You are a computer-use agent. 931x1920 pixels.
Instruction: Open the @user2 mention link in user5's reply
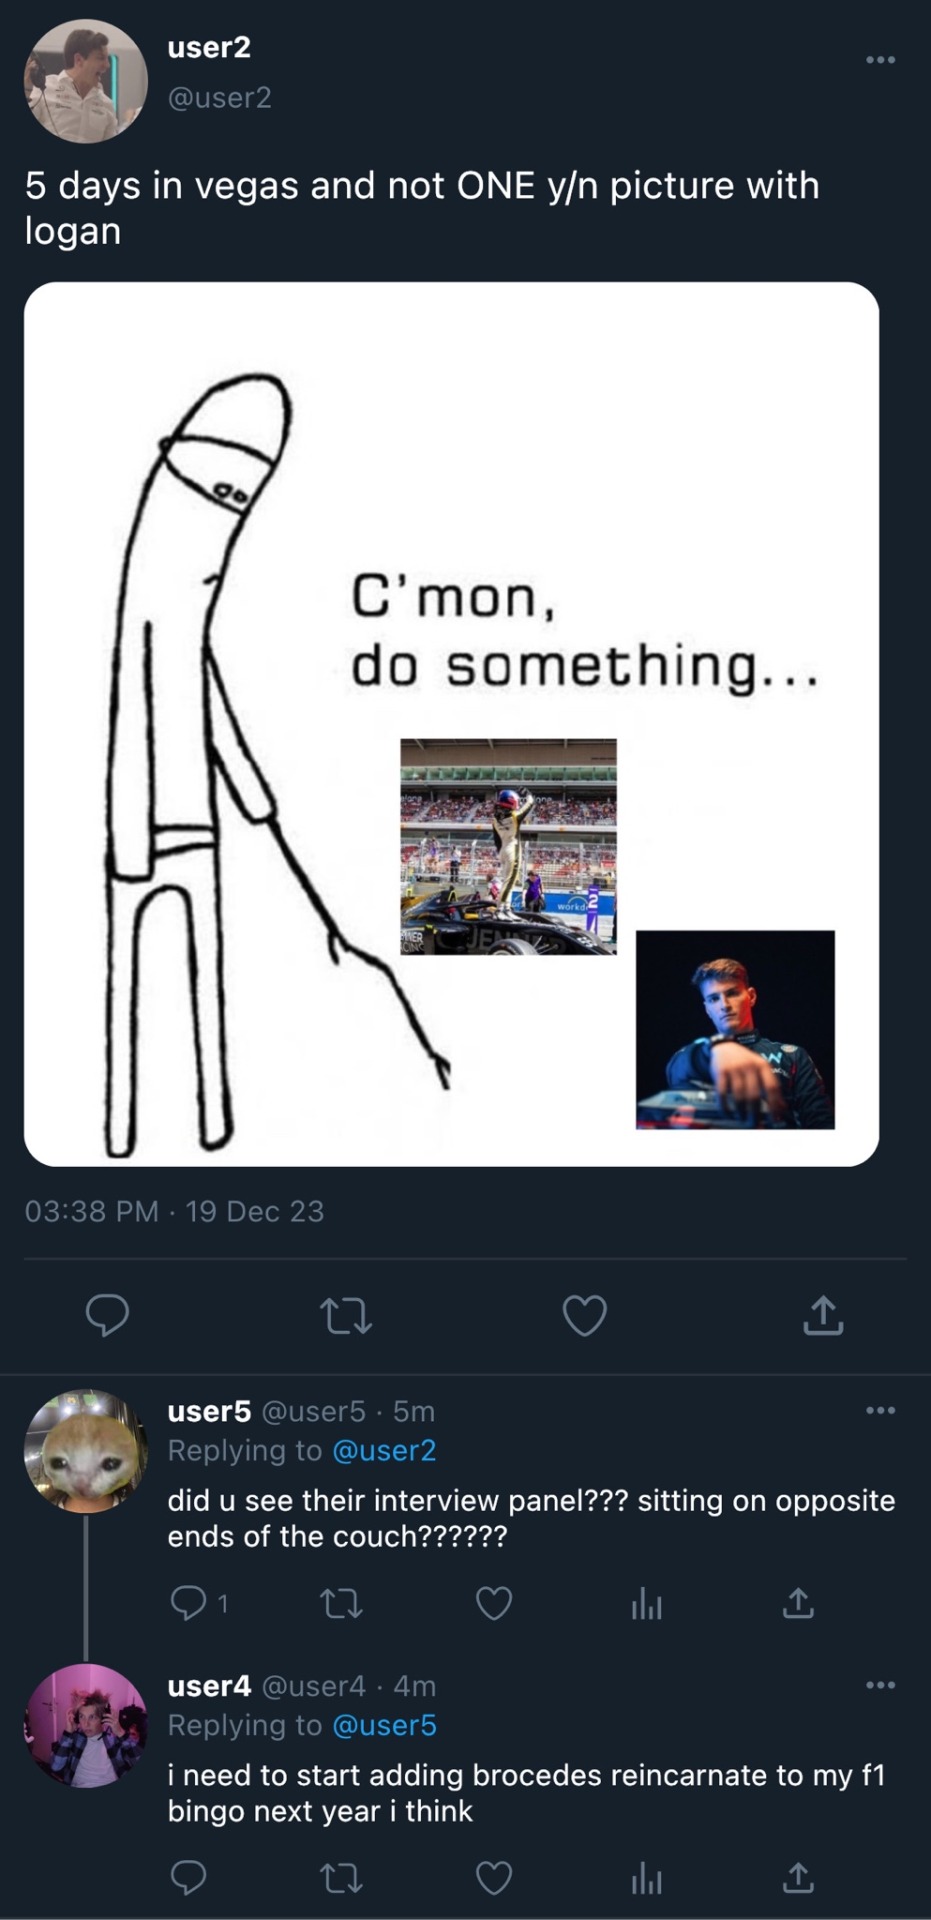pos(384,1450)
